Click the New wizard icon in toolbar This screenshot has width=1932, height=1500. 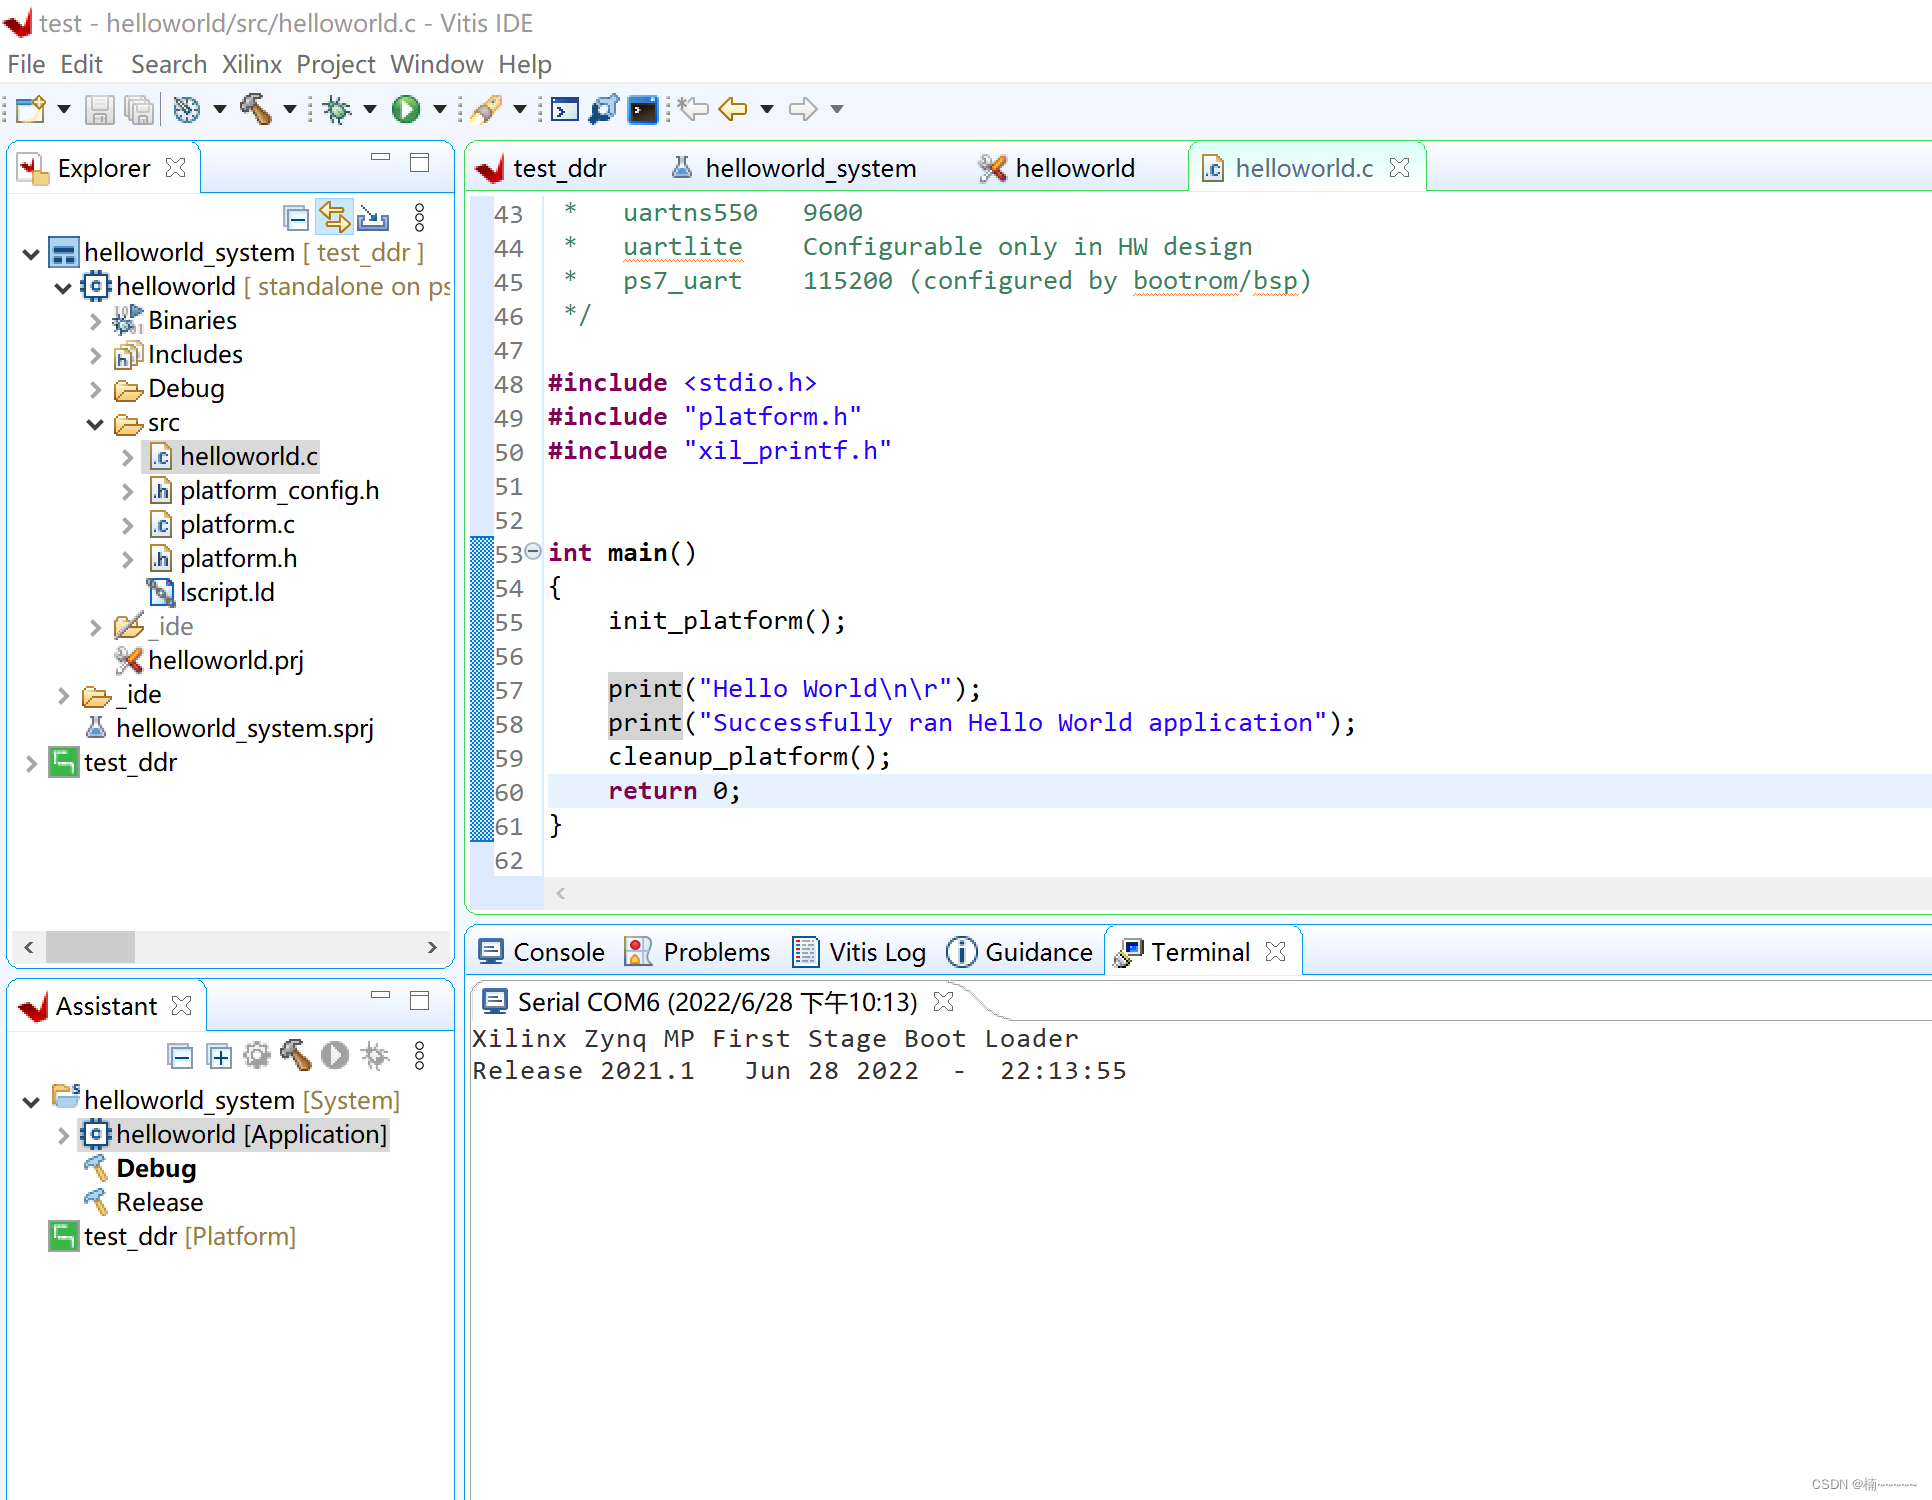point(31,109)
